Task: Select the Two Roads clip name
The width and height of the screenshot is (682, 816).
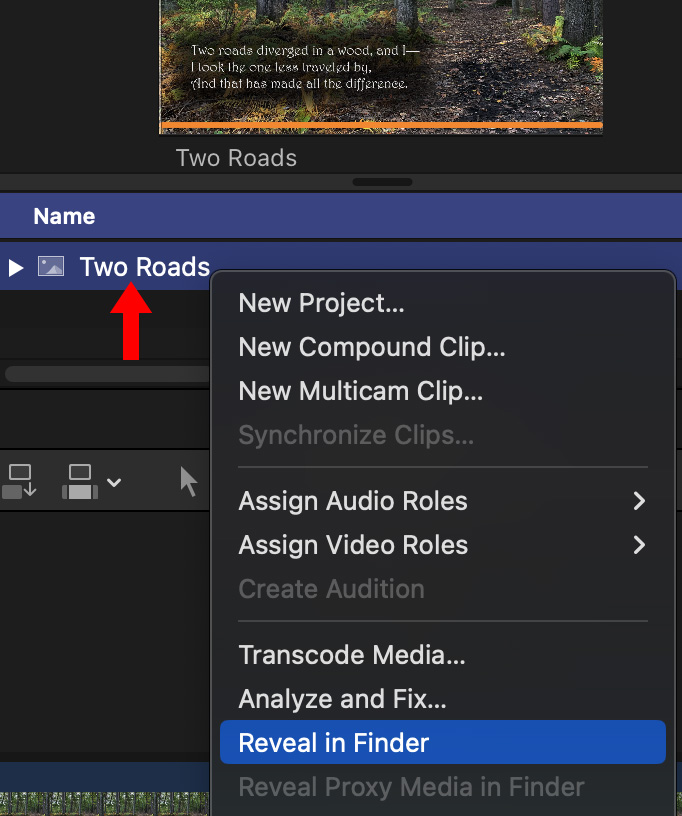Action: click(145, 267)
